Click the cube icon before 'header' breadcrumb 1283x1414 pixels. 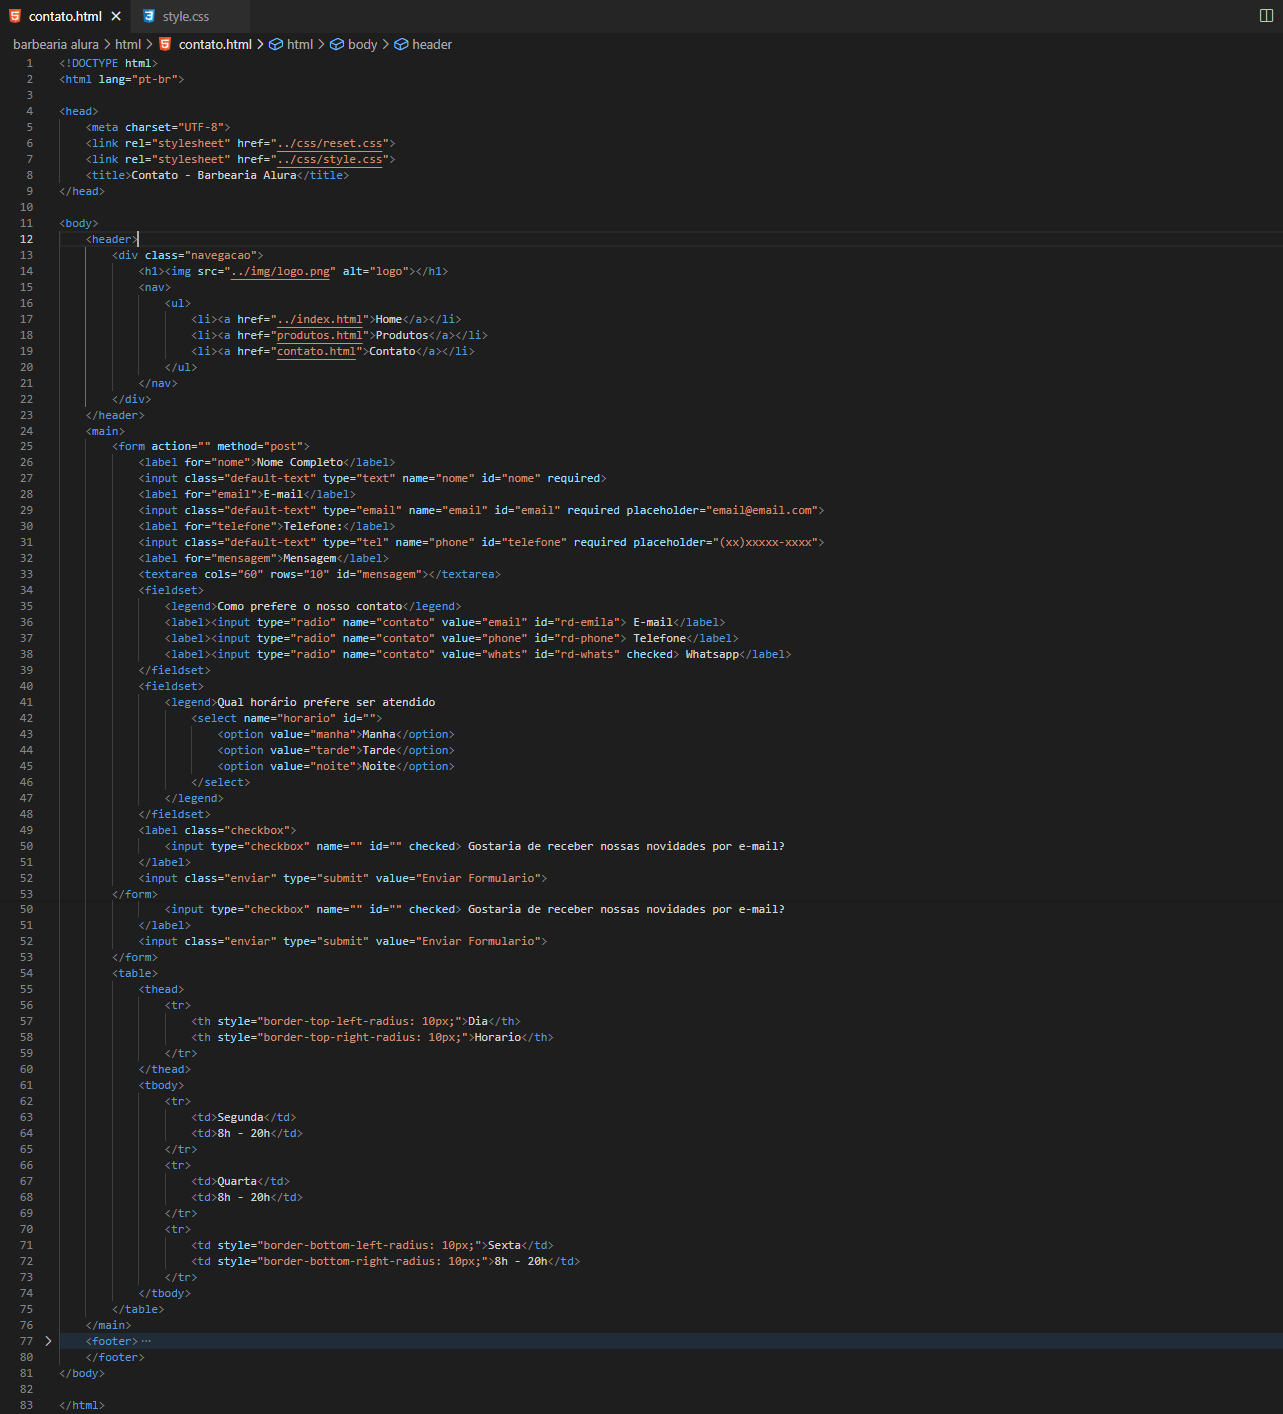[401, 44]
